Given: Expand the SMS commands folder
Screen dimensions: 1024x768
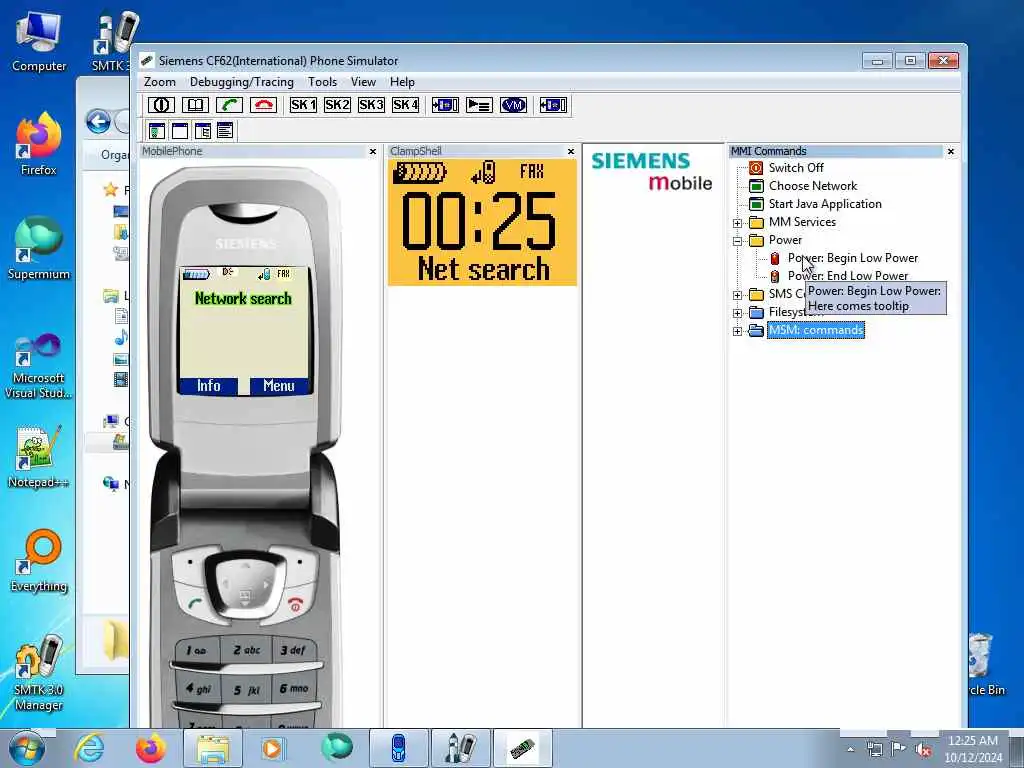Looking at the screenshot, I should click(737, 295).
